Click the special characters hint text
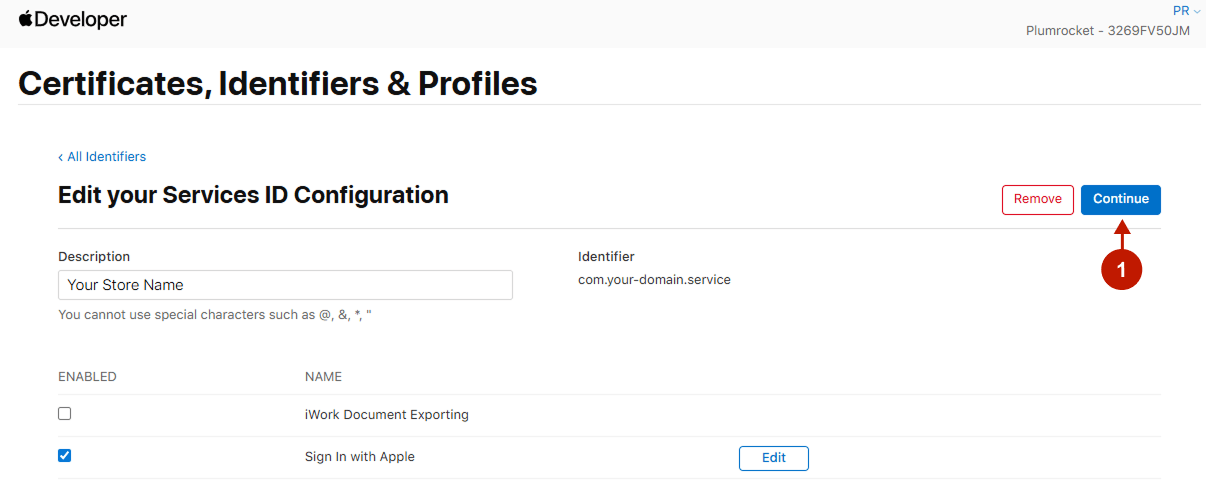 coord(214,315)
